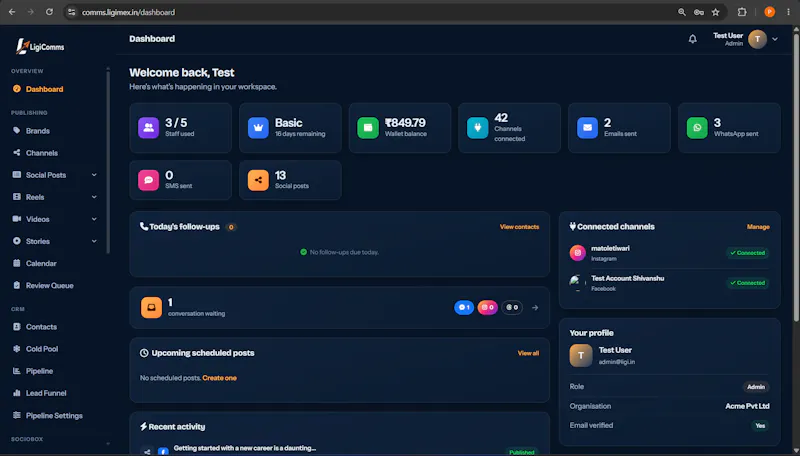This screenshot has height=456, width=800.
Task: Expand the Stories submenu chevron
Action: [x=94, y=241]
